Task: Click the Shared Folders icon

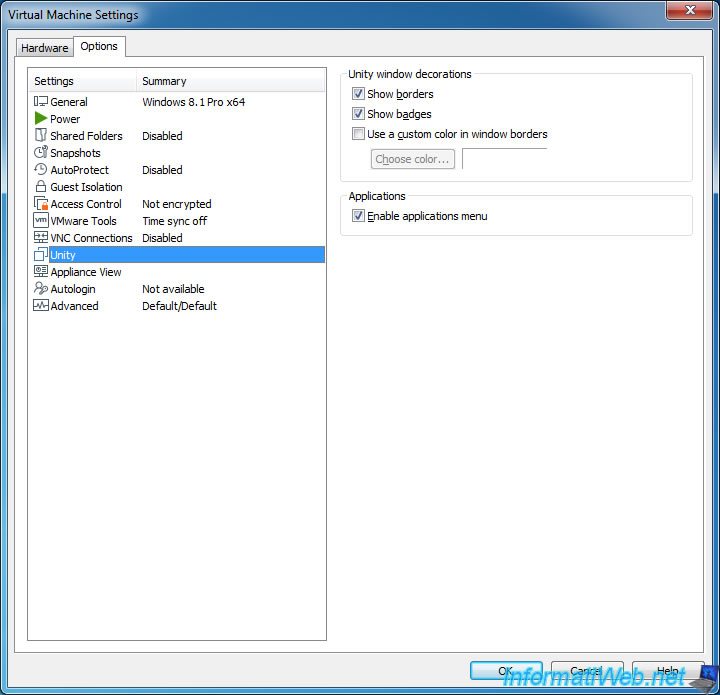Action: [41, 136]
